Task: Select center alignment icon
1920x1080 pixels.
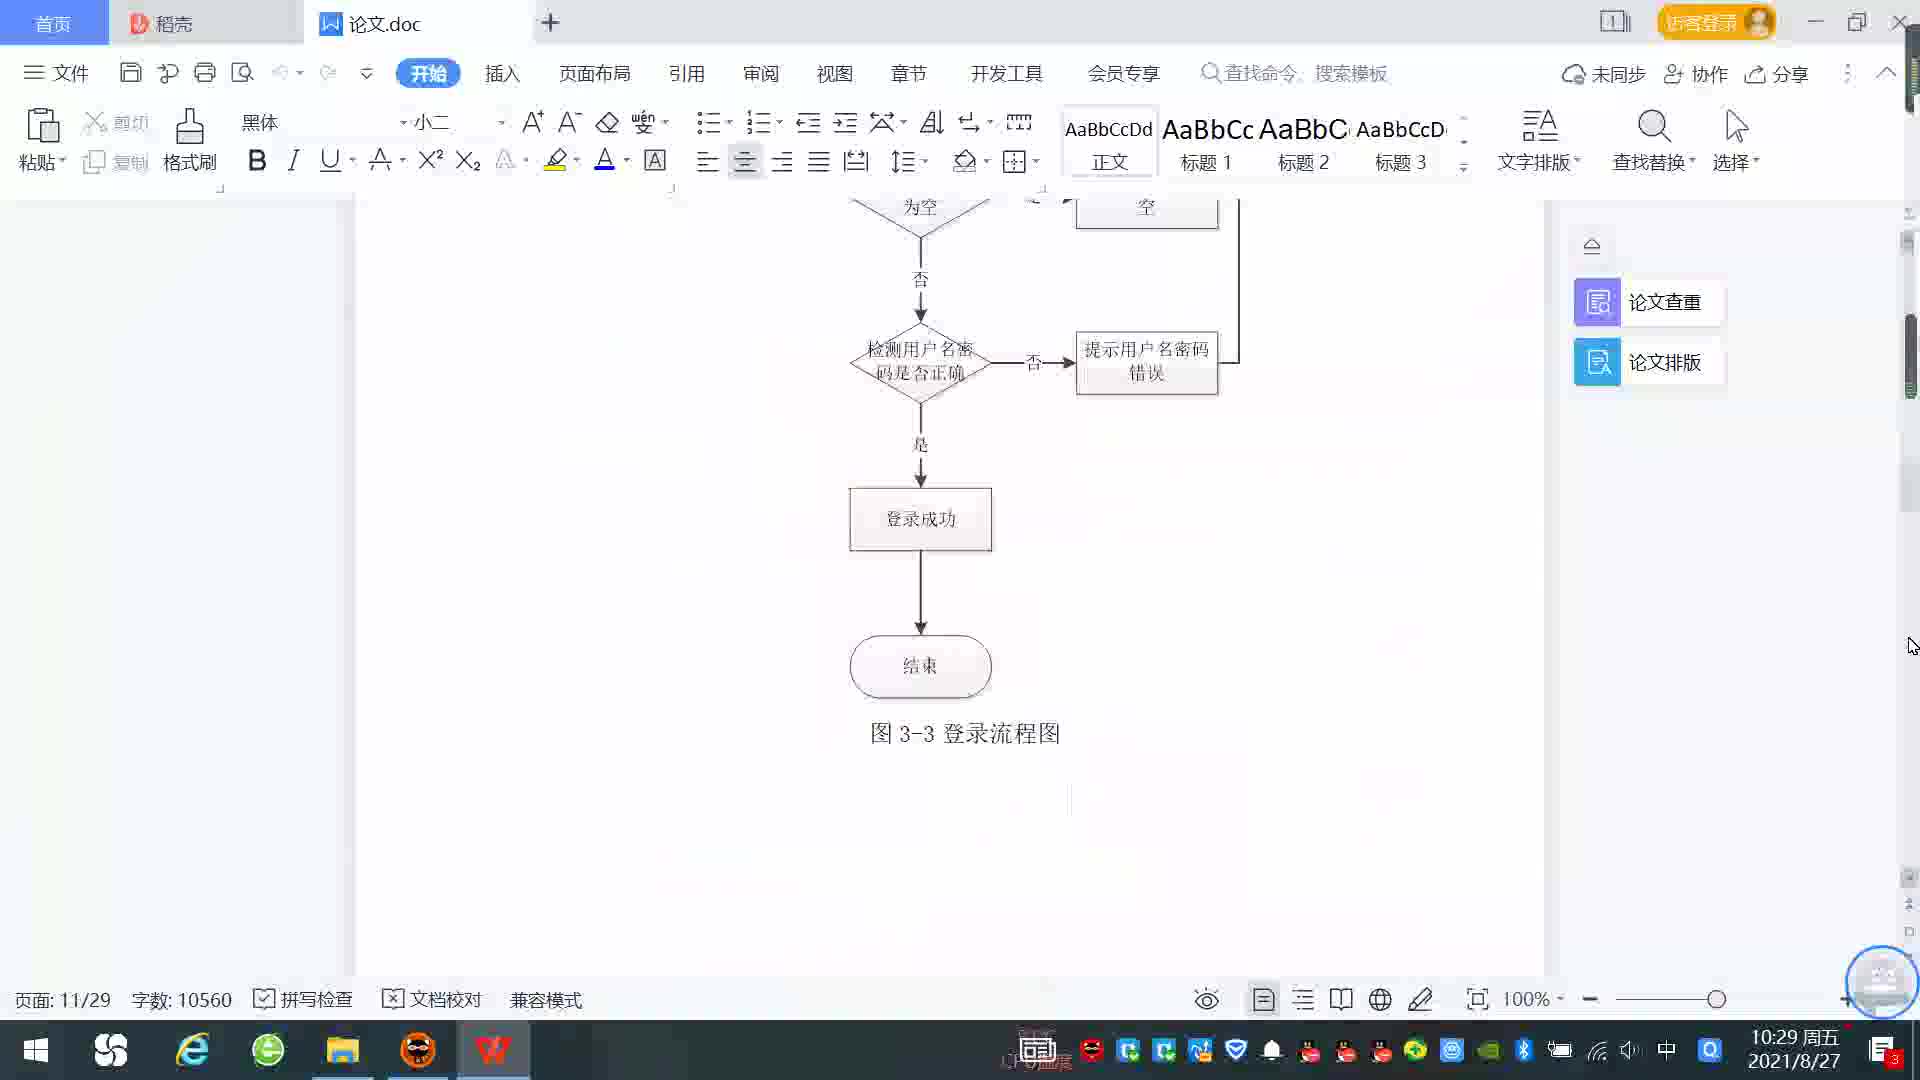Action: (x=744, y=162)
